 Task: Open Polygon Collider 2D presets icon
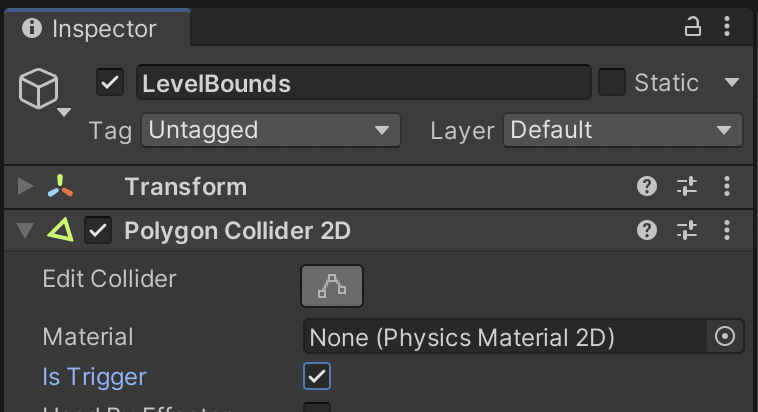click(687, 231)
